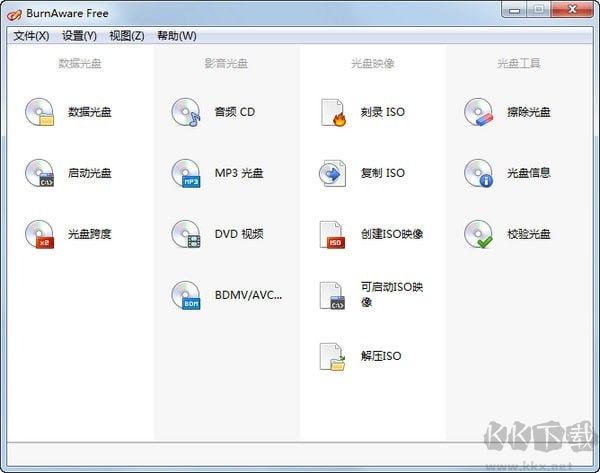
Task: Click the 光盘工具 column heading
Action: click(519, 63)
